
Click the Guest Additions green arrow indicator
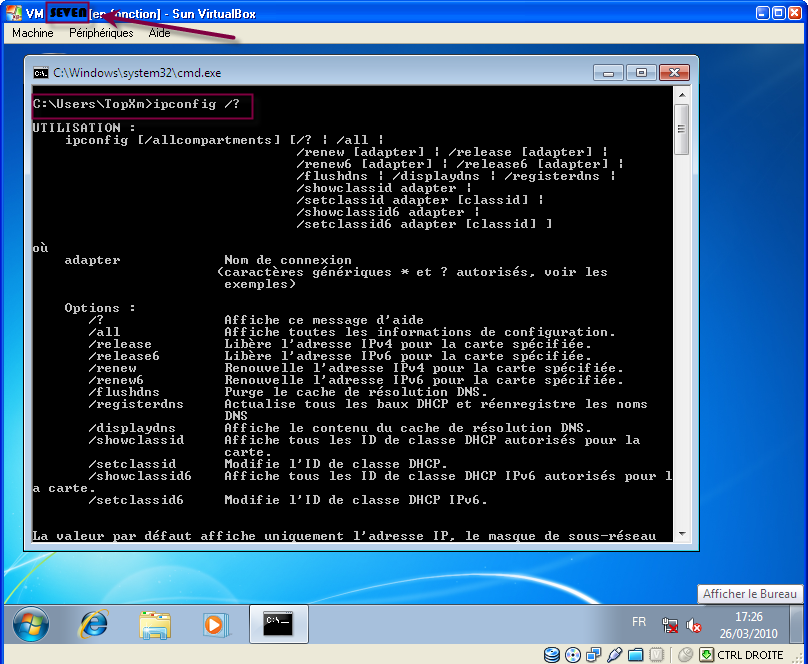(x=706, y=654)
